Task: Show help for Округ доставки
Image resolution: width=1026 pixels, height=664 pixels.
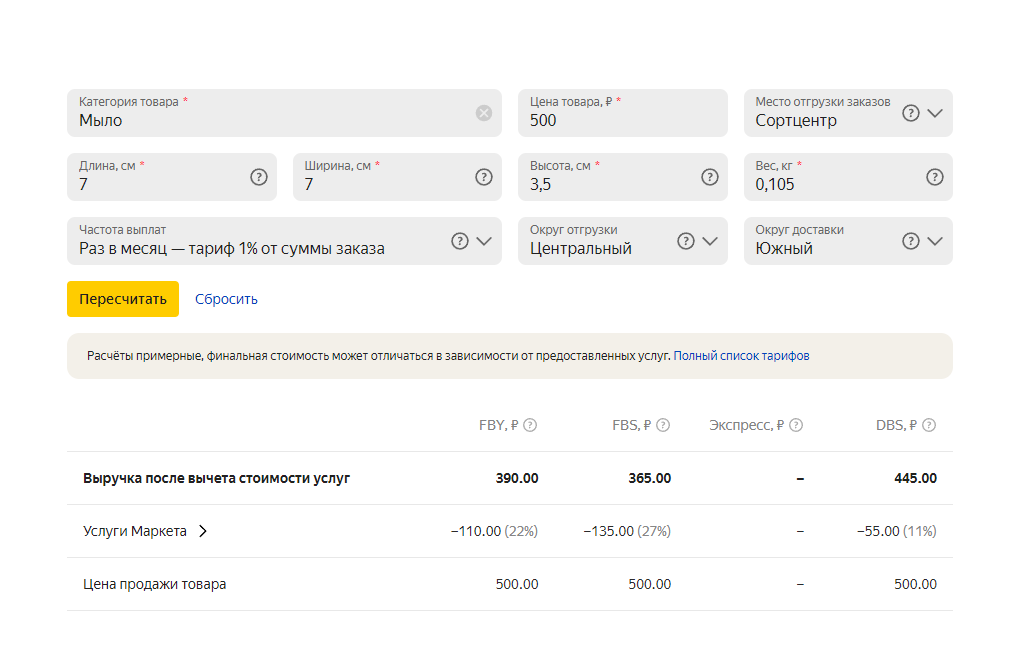Action: [910, 241]
